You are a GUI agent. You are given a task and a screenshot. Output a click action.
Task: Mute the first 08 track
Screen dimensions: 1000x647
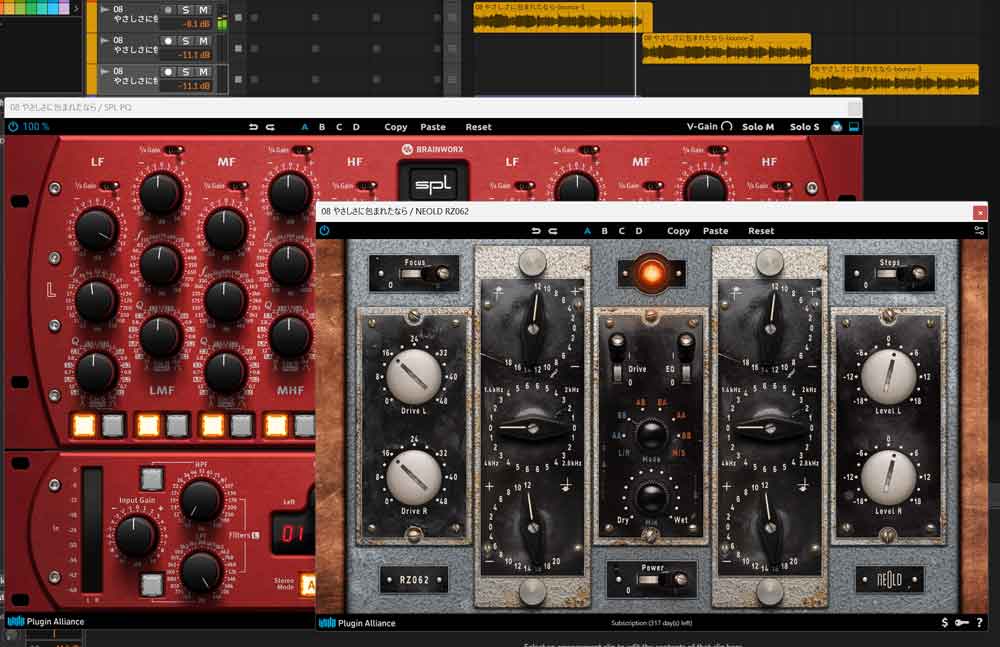pyautogui.click(x=203, y=10)
